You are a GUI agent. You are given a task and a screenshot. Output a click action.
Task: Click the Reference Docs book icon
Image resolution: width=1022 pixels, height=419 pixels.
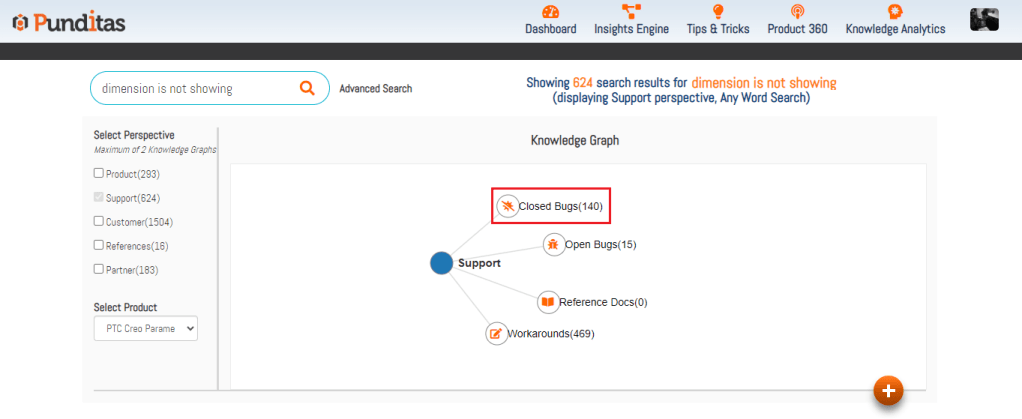[547, 302]
